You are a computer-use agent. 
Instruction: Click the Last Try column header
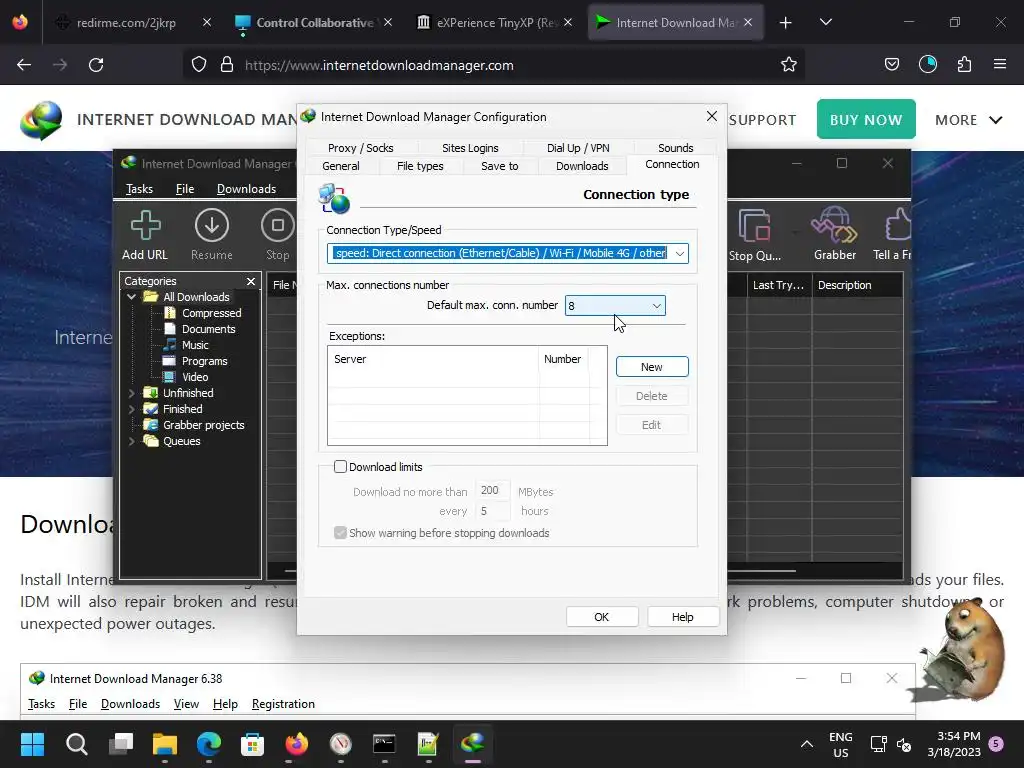(x=778, y=285)
